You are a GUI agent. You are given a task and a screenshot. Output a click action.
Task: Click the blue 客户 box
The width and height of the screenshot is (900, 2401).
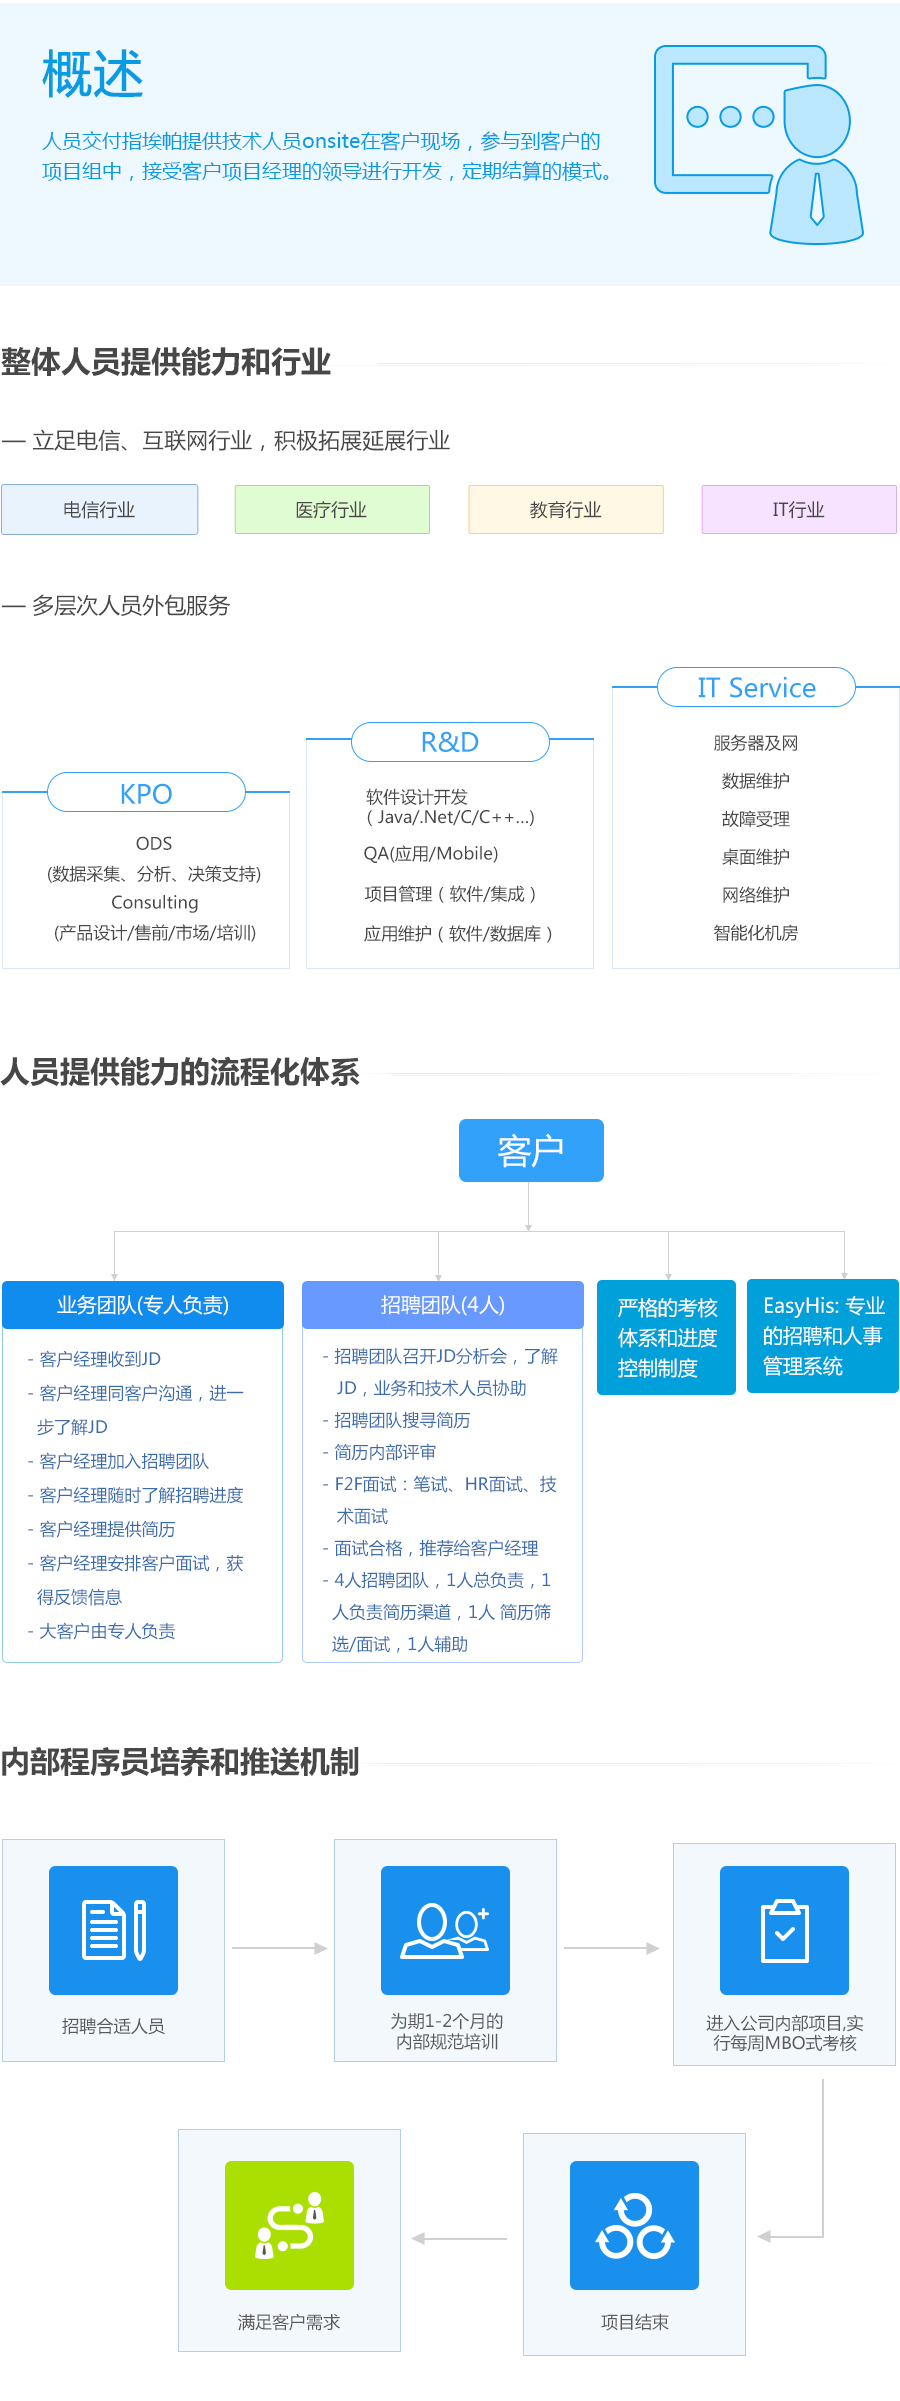(x=531, y=1151)
